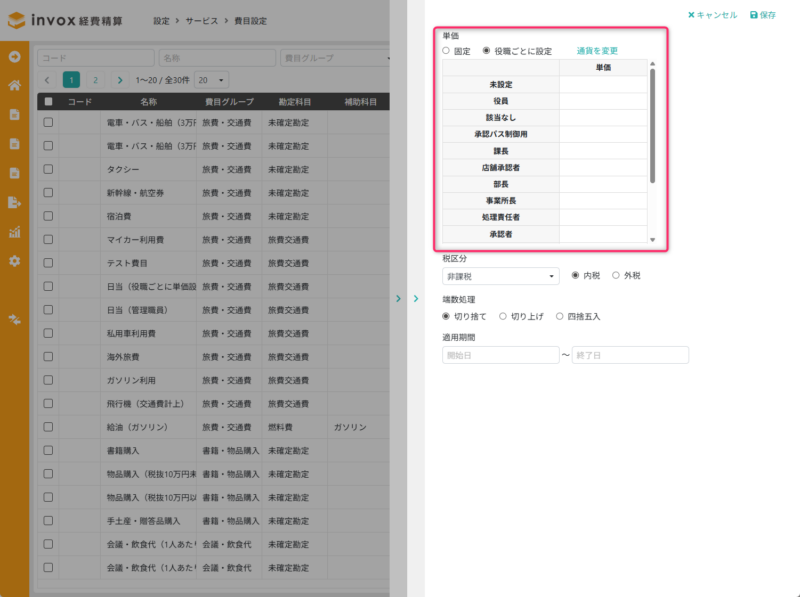Open the 20 items-per-page dropdown
This screenshot has width=800, height=597.
click(212, 79)
